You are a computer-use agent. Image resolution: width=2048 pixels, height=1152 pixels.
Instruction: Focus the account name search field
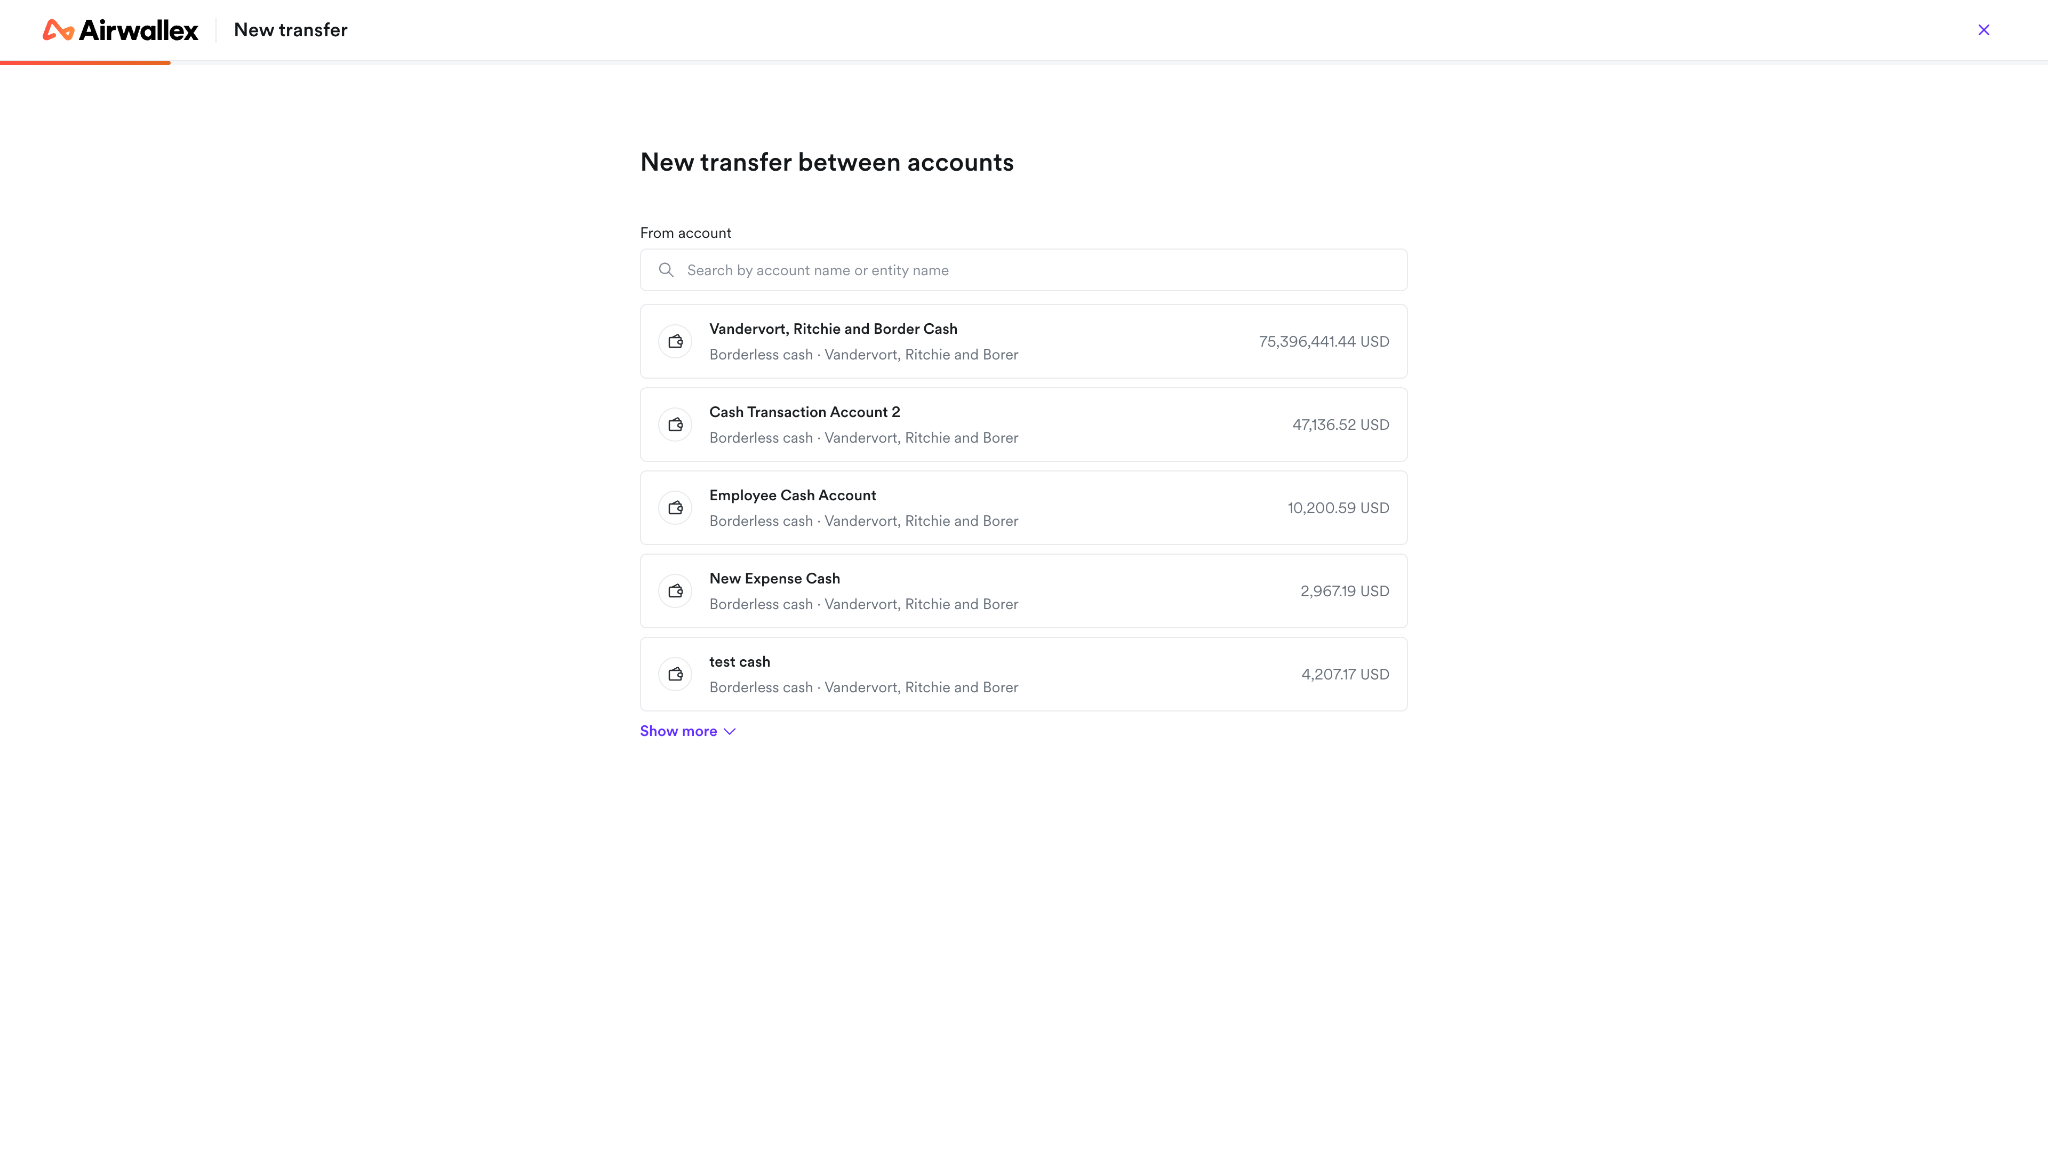[1023, 270]
